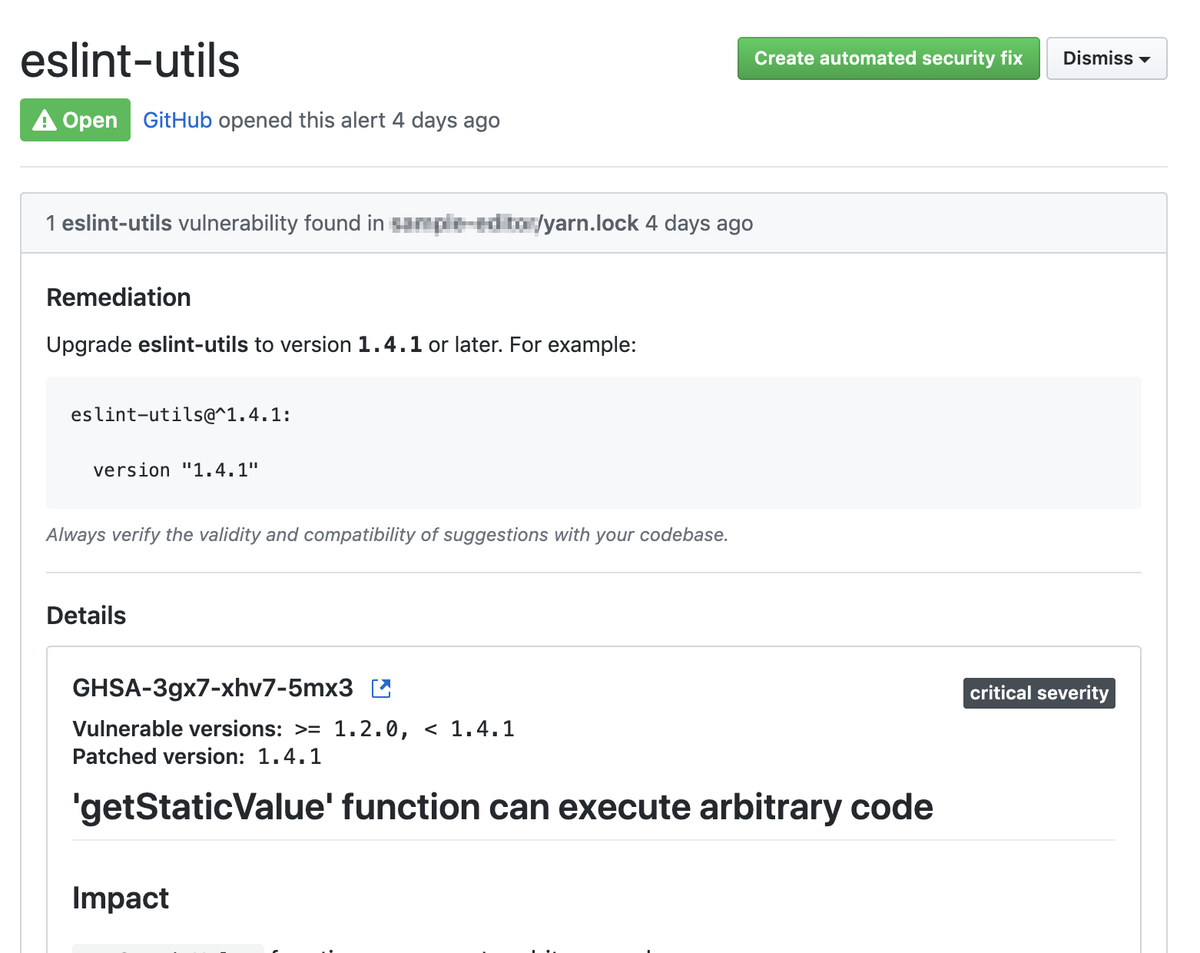
Task: Click the warning triangle icon in the Open badge
Action: coord(45,119)
